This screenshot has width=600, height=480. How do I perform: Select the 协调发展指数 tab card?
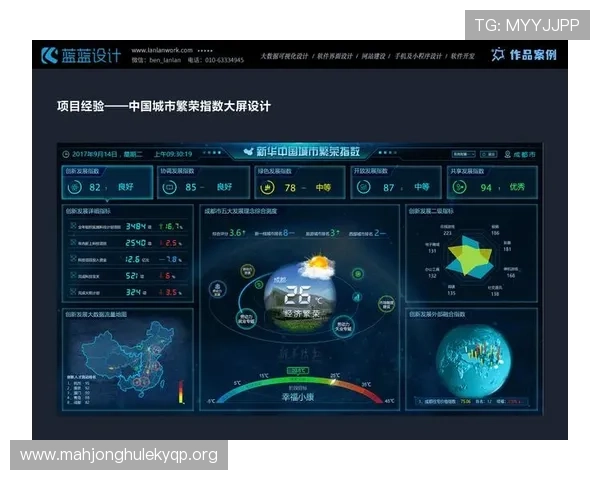(x=204, y=182)
